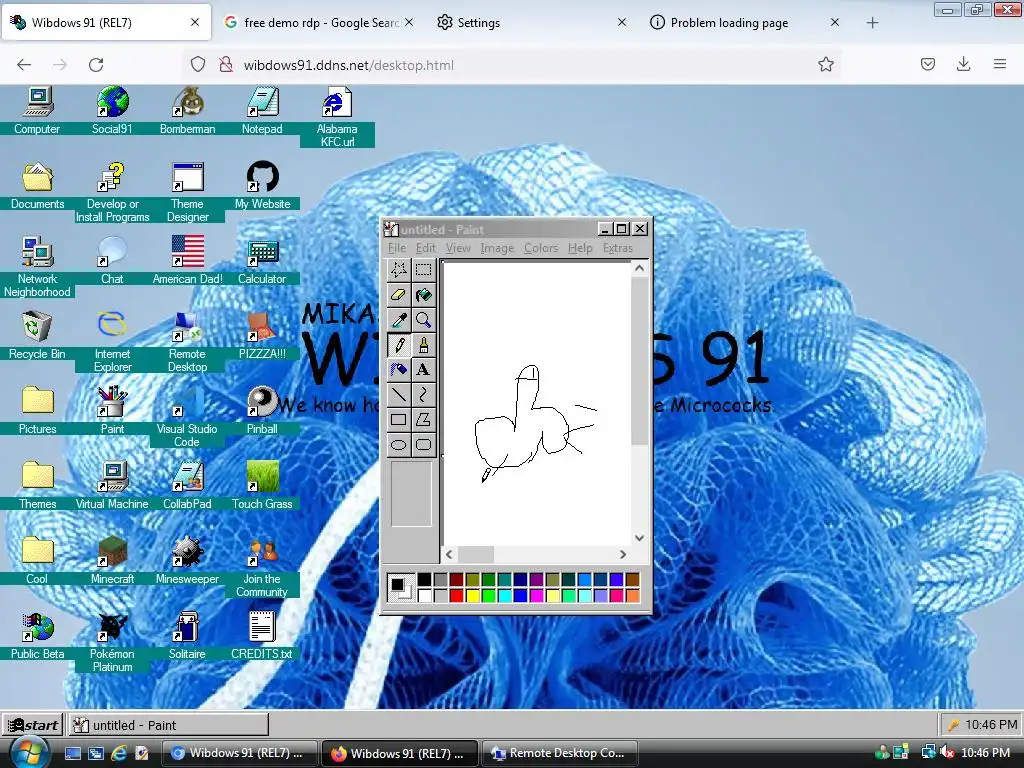
Task: Select the Polygon shape tool
Action: pos(423,420)
